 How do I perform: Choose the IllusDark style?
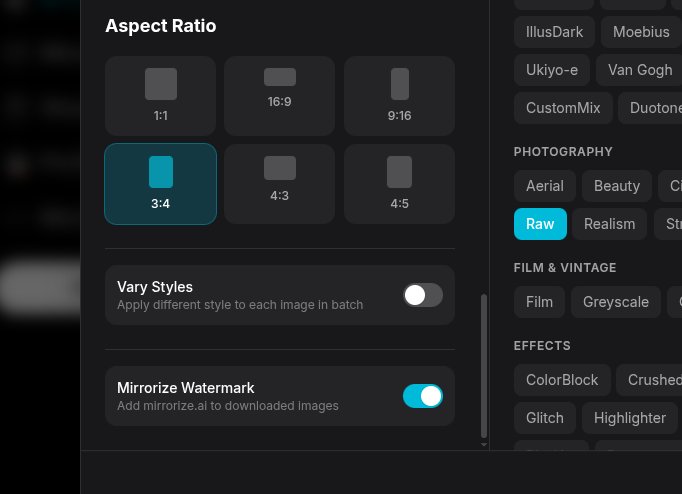554,32
